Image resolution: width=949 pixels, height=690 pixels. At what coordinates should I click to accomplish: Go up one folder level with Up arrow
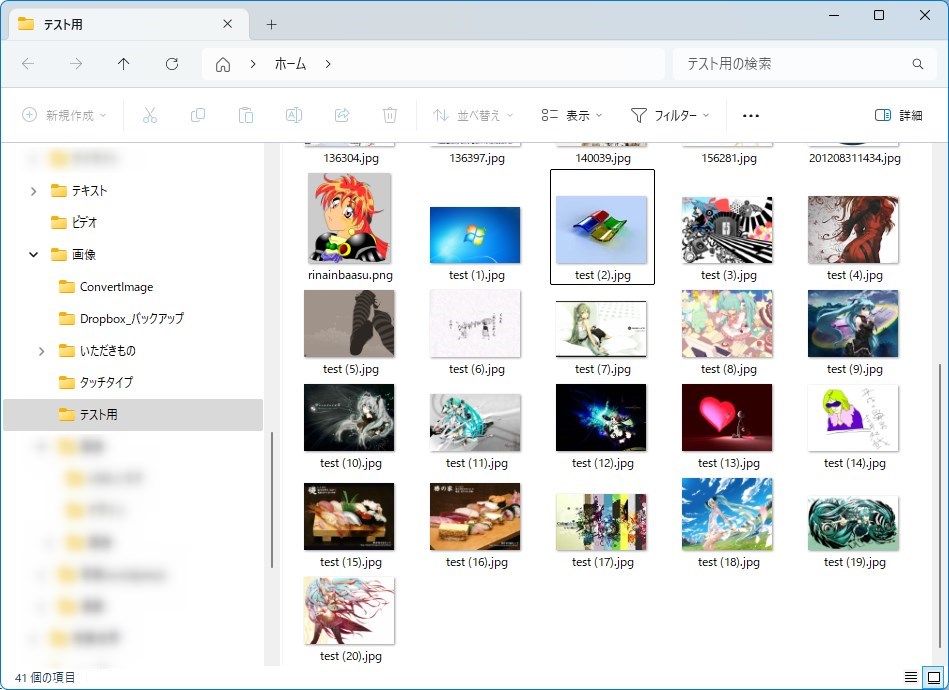point(124,64)
